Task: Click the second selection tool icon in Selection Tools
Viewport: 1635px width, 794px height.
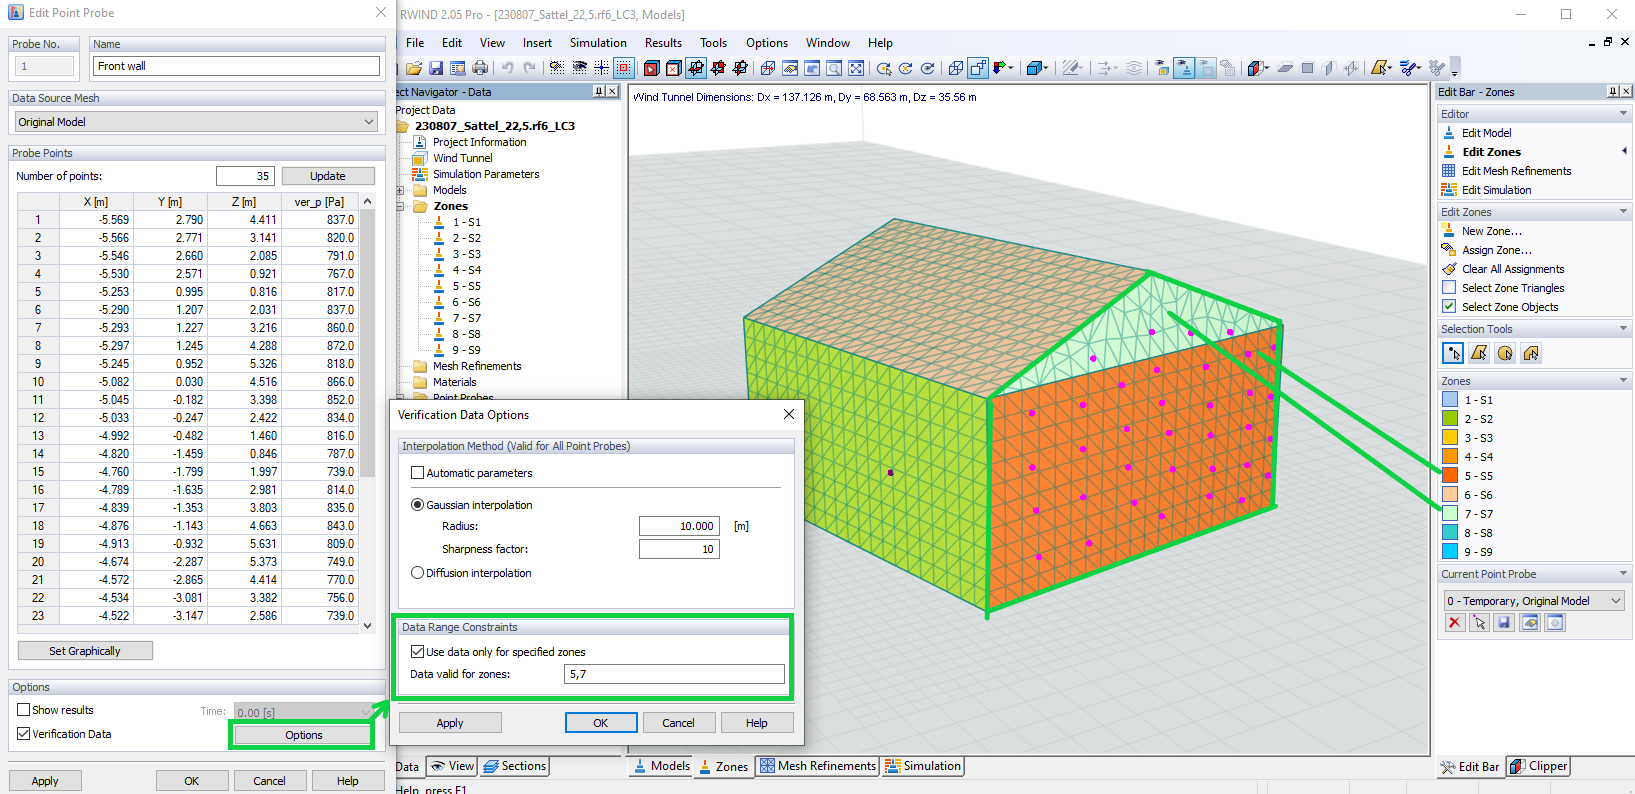Action: point(1479,353)
